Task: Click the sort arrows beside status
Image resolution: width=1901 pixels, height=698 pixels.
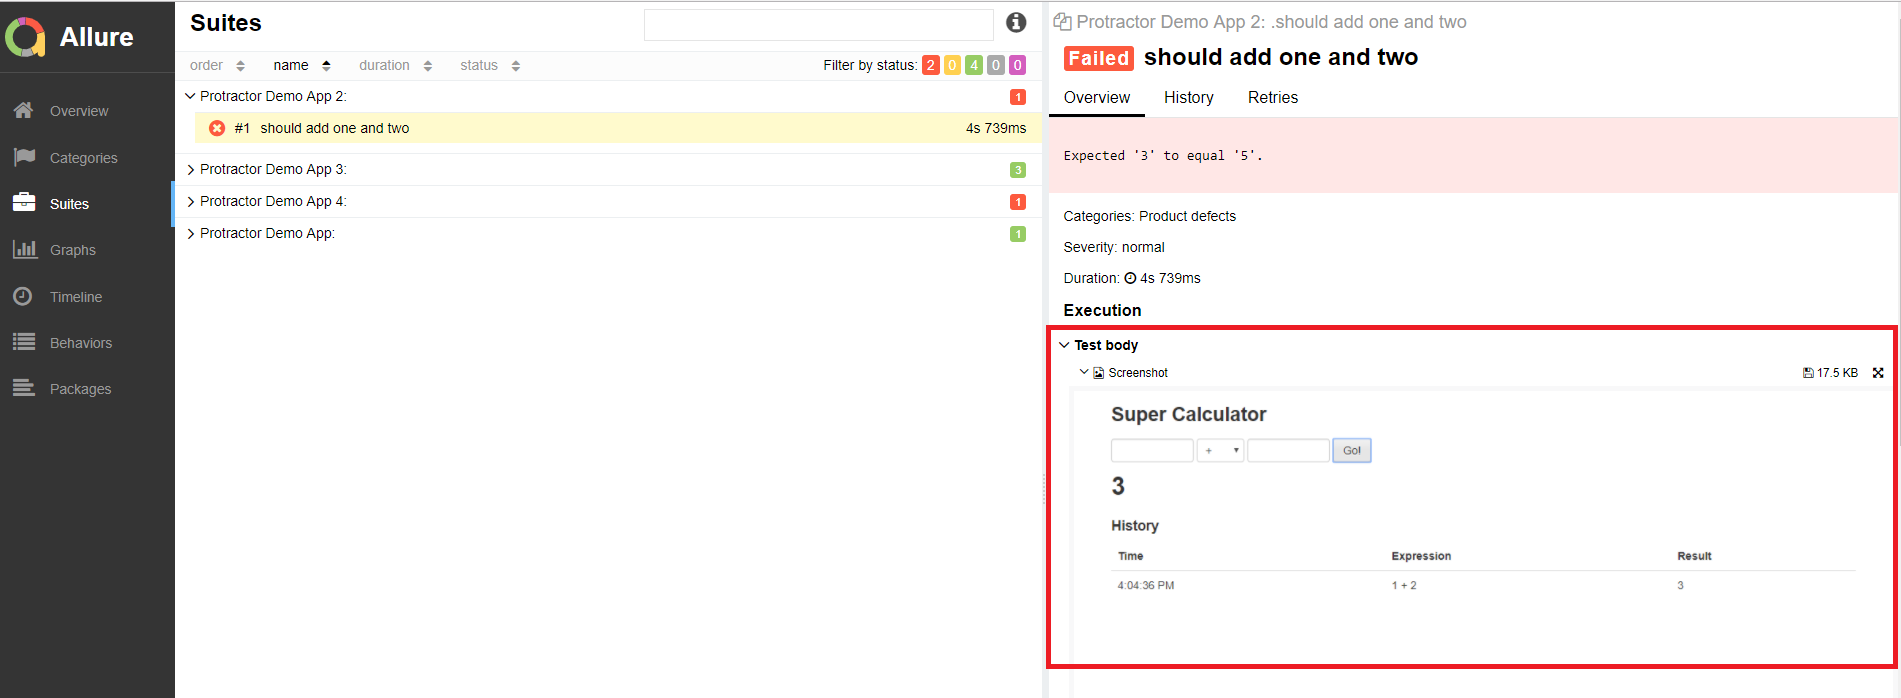Action: click(516, 66)
